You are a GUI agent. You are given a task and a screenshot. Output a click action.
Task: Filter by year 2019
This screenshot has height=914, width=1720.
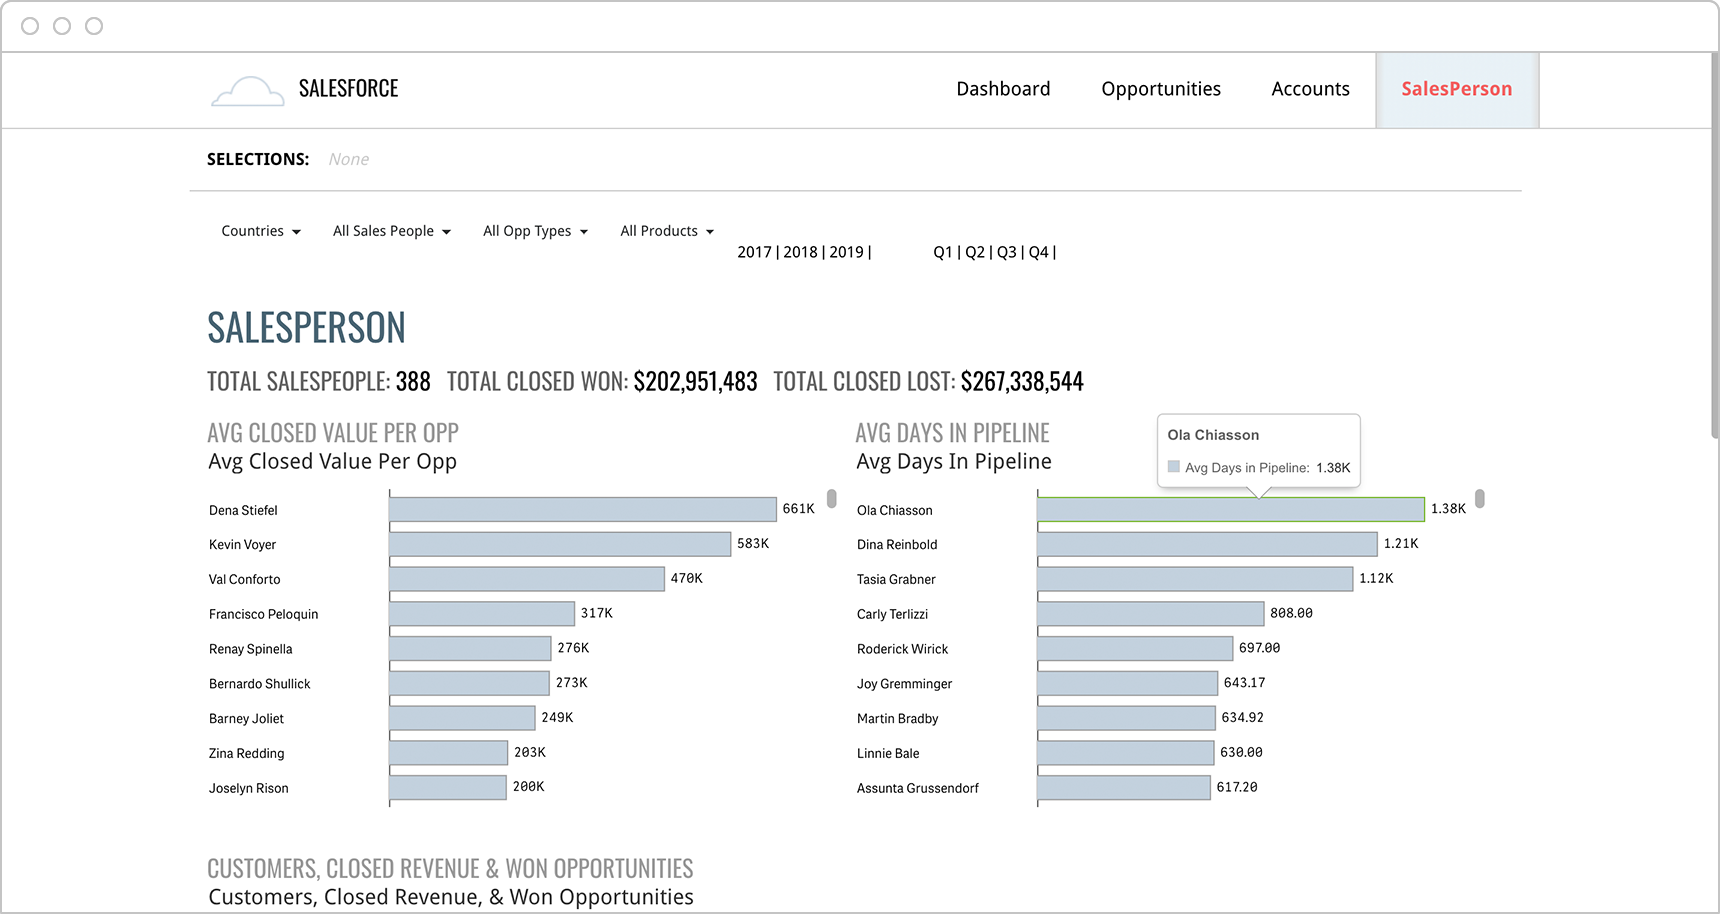[x=846, y=252]
